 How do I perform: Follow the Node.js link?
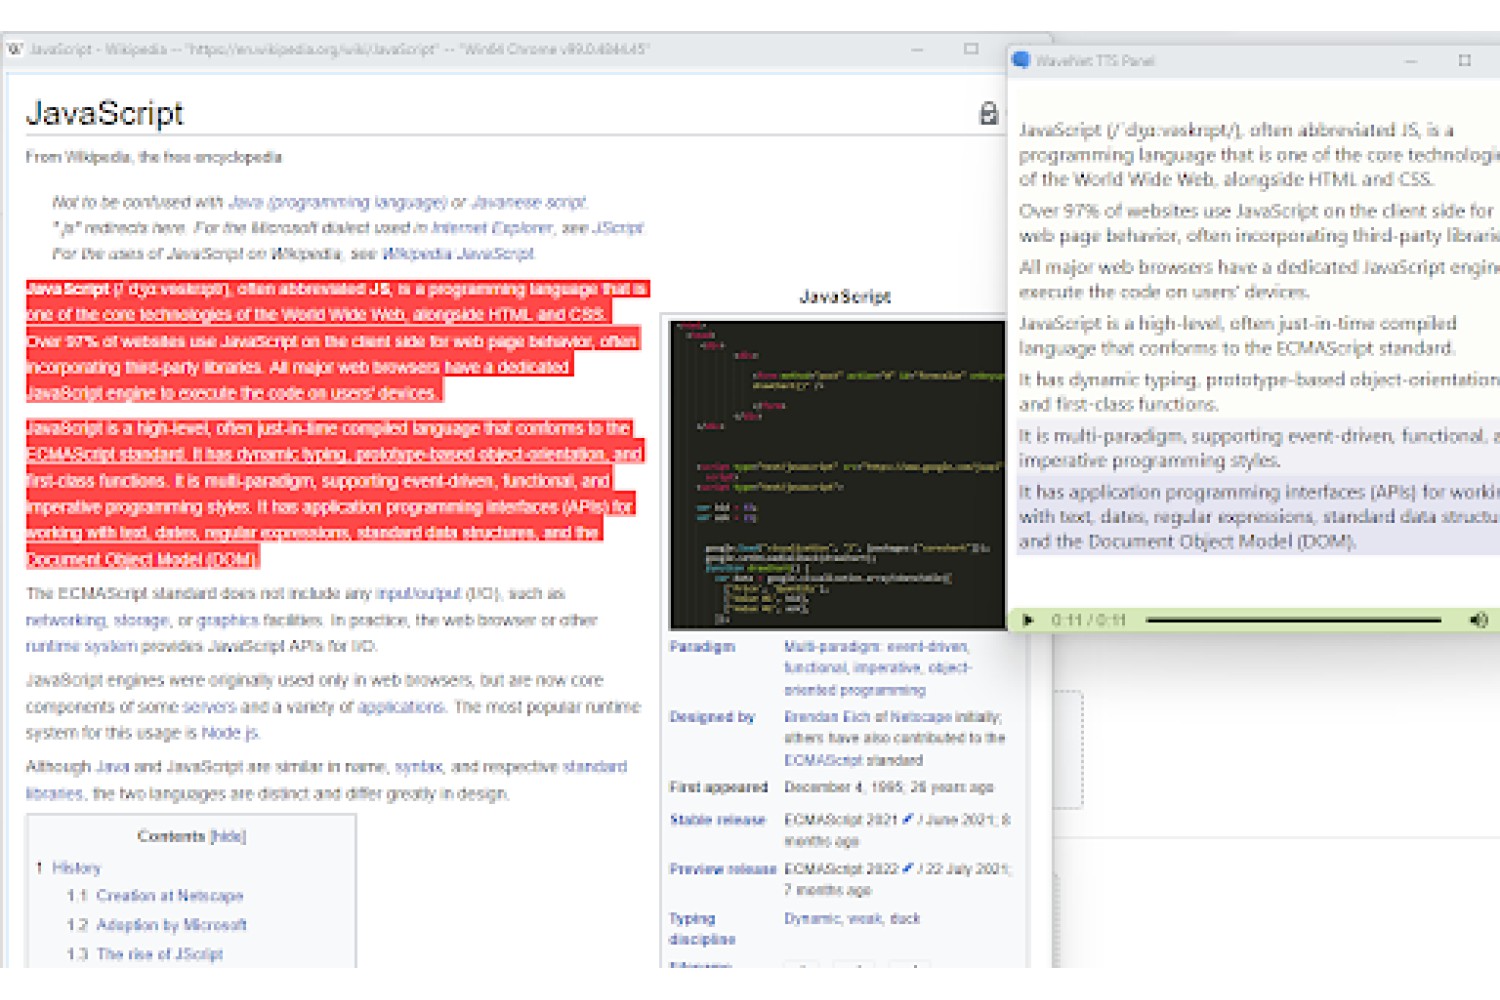click(229, 733)
